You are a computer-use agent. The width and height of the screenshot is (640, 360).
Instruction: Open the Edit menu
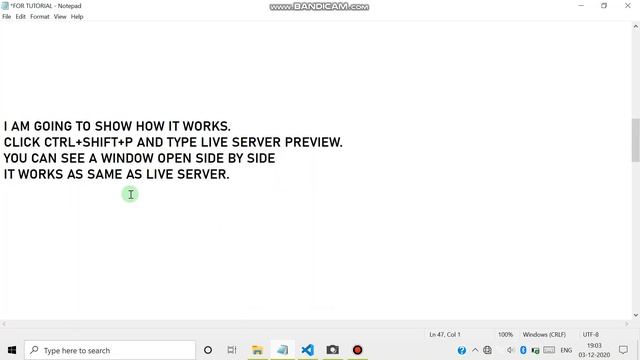20,17
